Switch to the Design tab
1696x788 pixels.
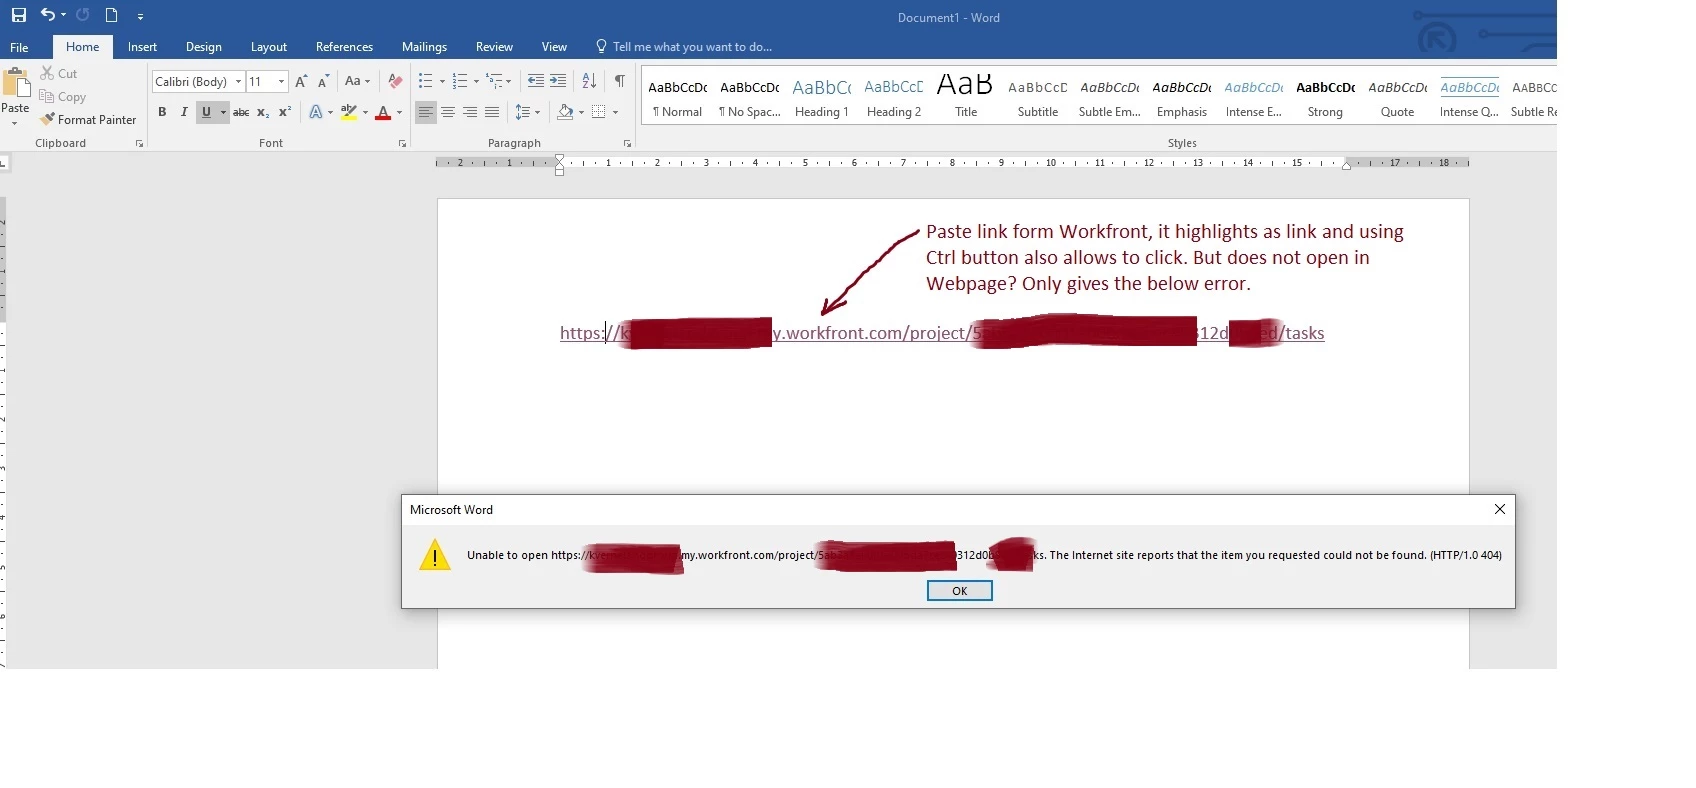click(204, 47)
